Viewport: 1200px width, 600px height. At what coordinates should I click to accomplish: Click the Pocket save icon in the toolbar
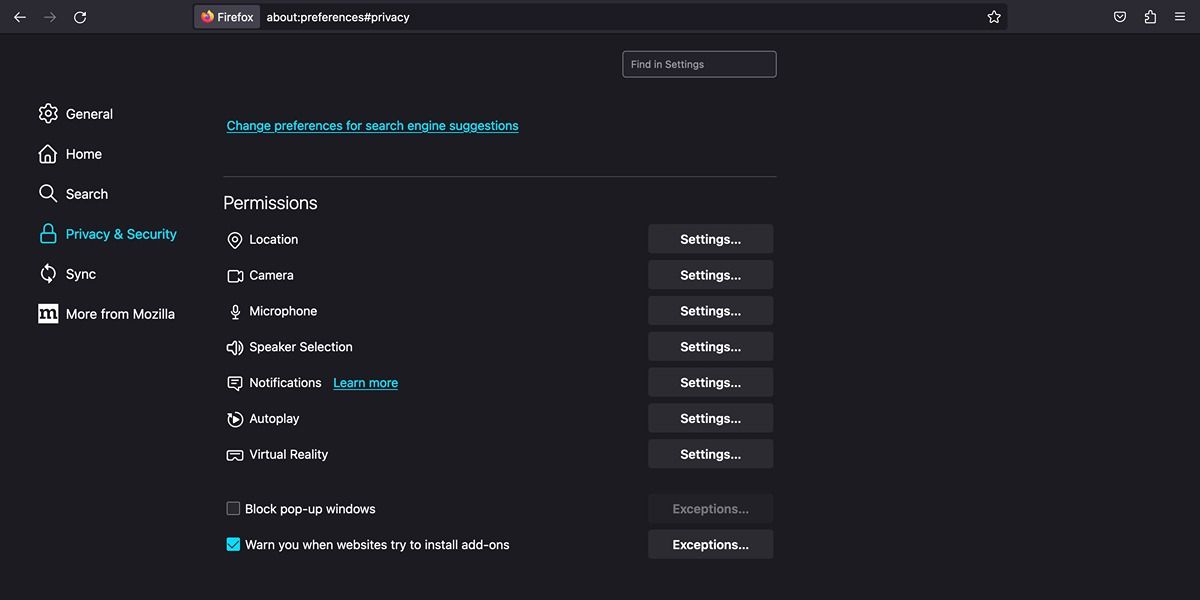(1120, 16)
